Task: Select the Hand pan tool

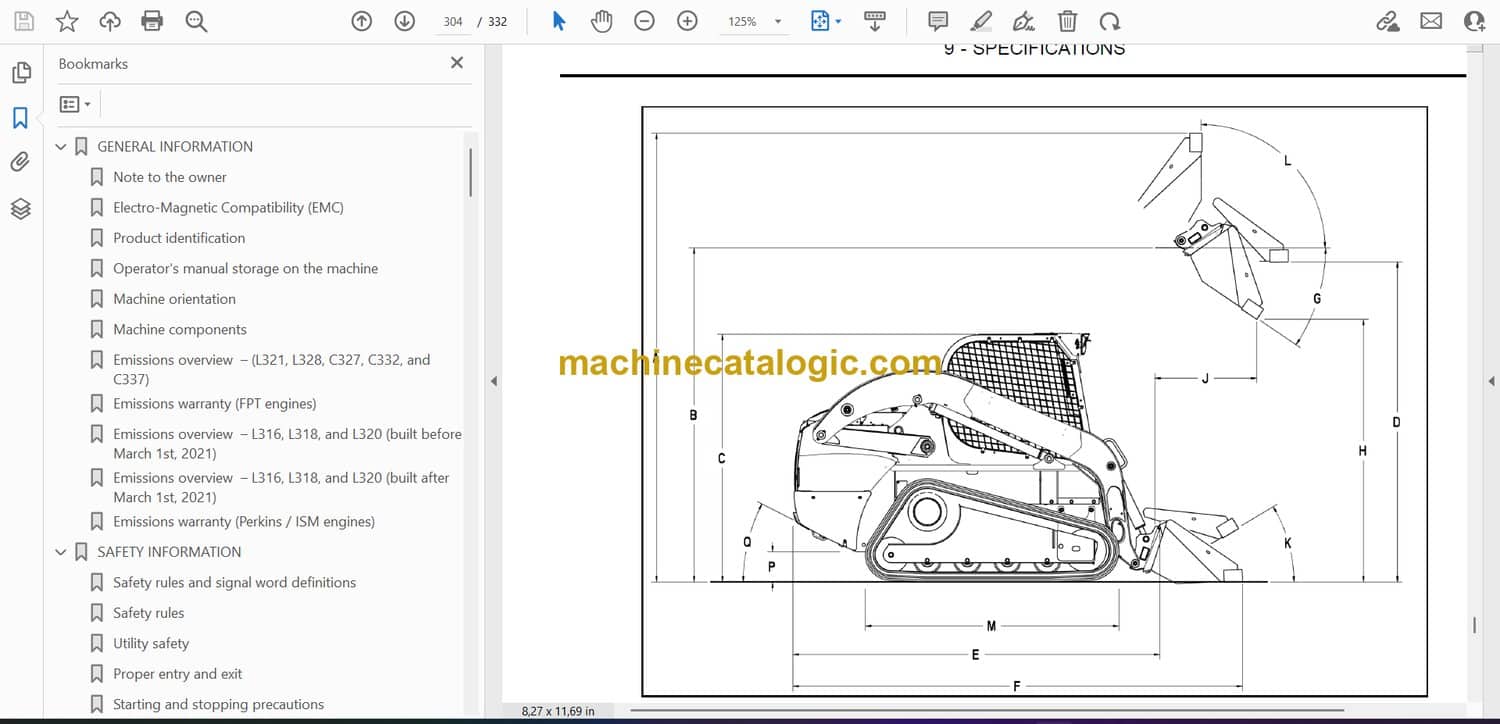Action: (601, 21)
